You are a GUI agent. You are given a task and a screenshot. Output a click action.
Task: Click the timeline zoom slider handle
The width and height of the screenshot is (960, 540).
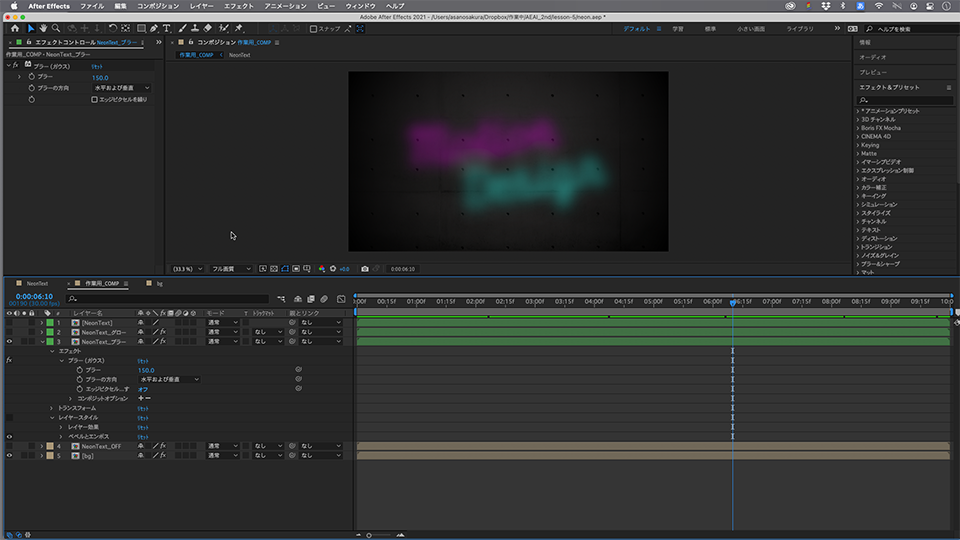[x=369, y=535]
